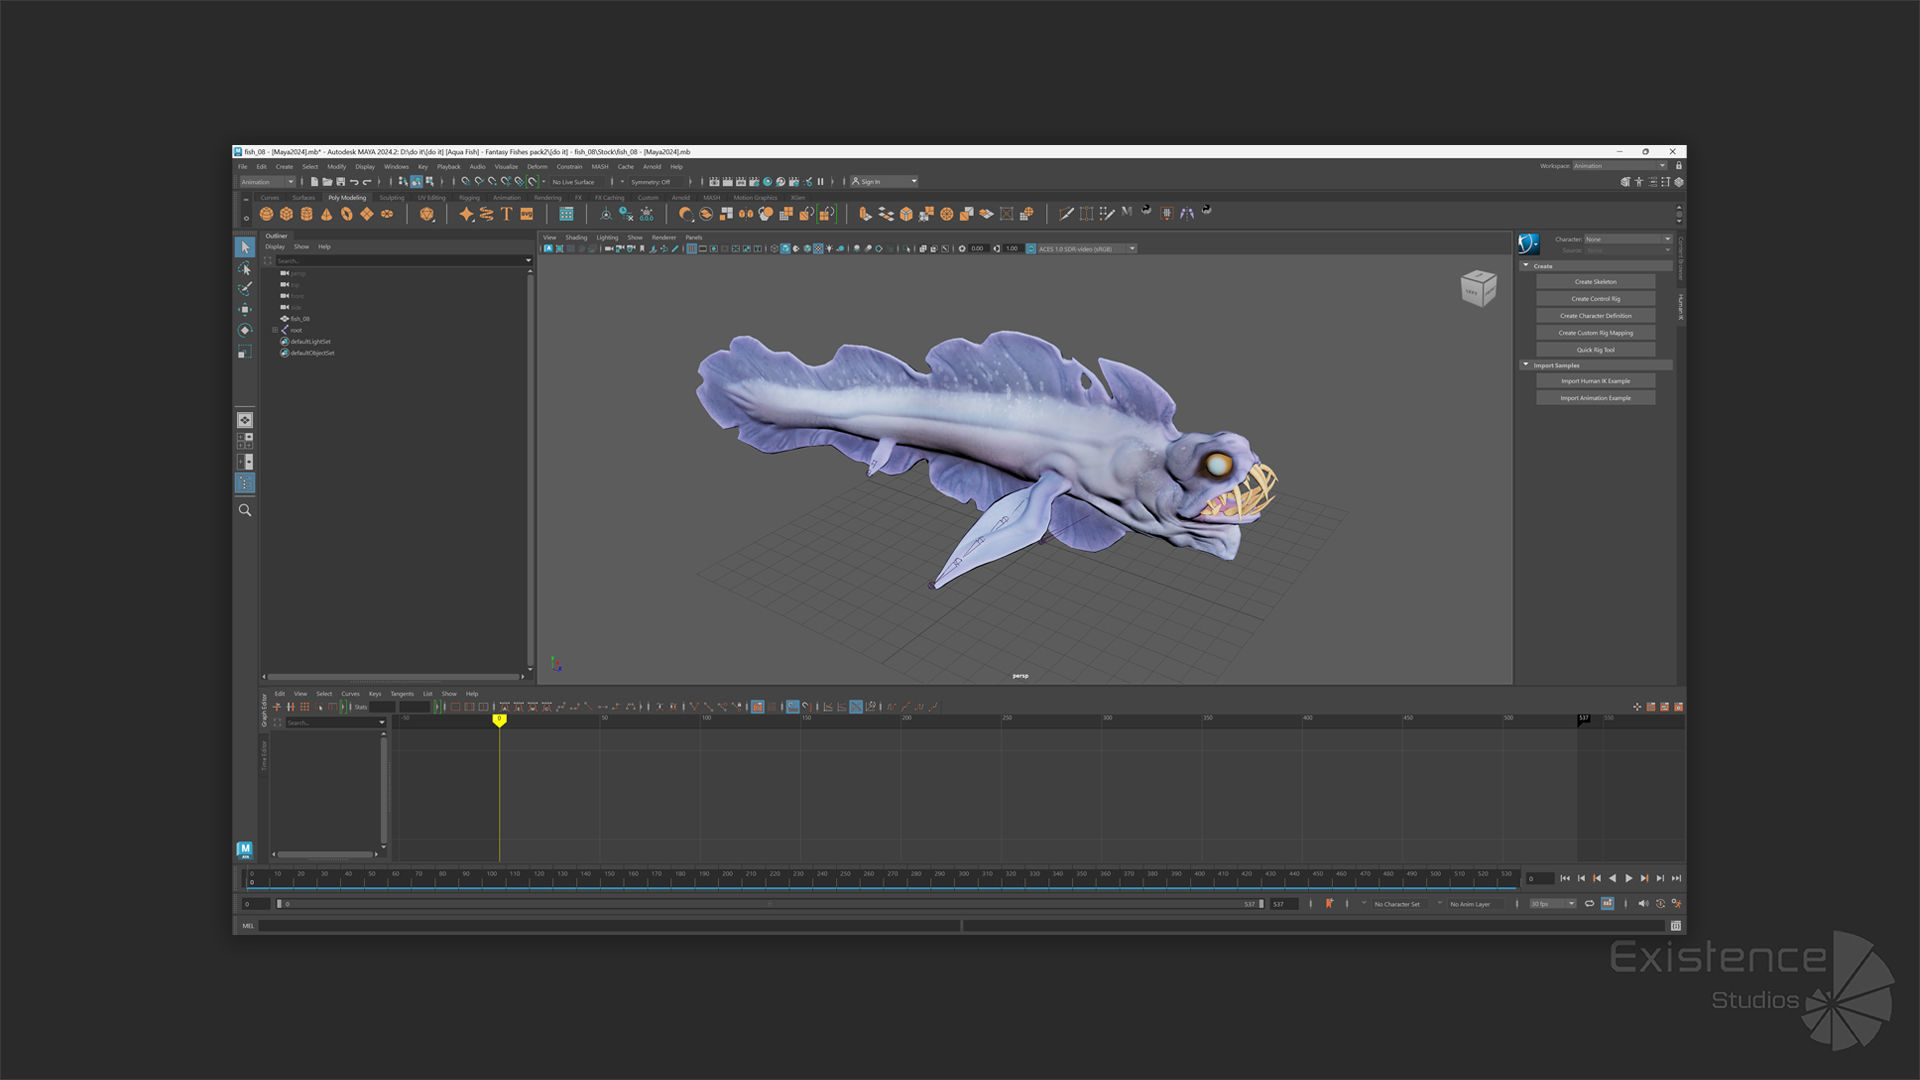Collapse the Create section in HumanIK
This screenshot has width=1920, height=1080.
point(1526,266)
